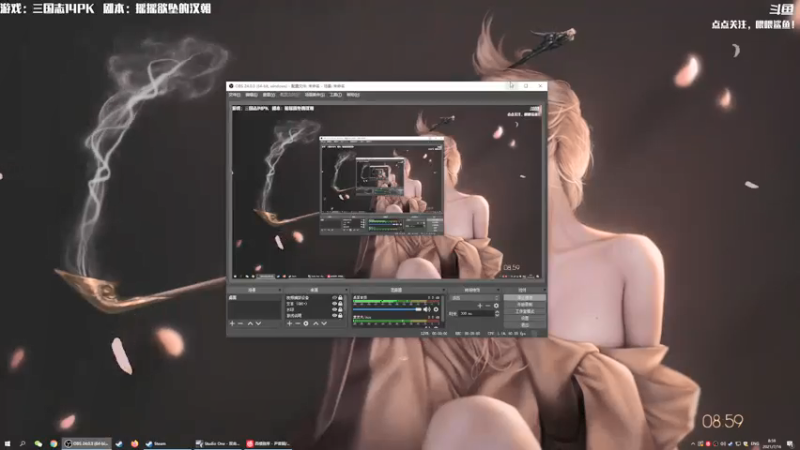Move source up with the up arrow in Sources dock

coord(316,323)
